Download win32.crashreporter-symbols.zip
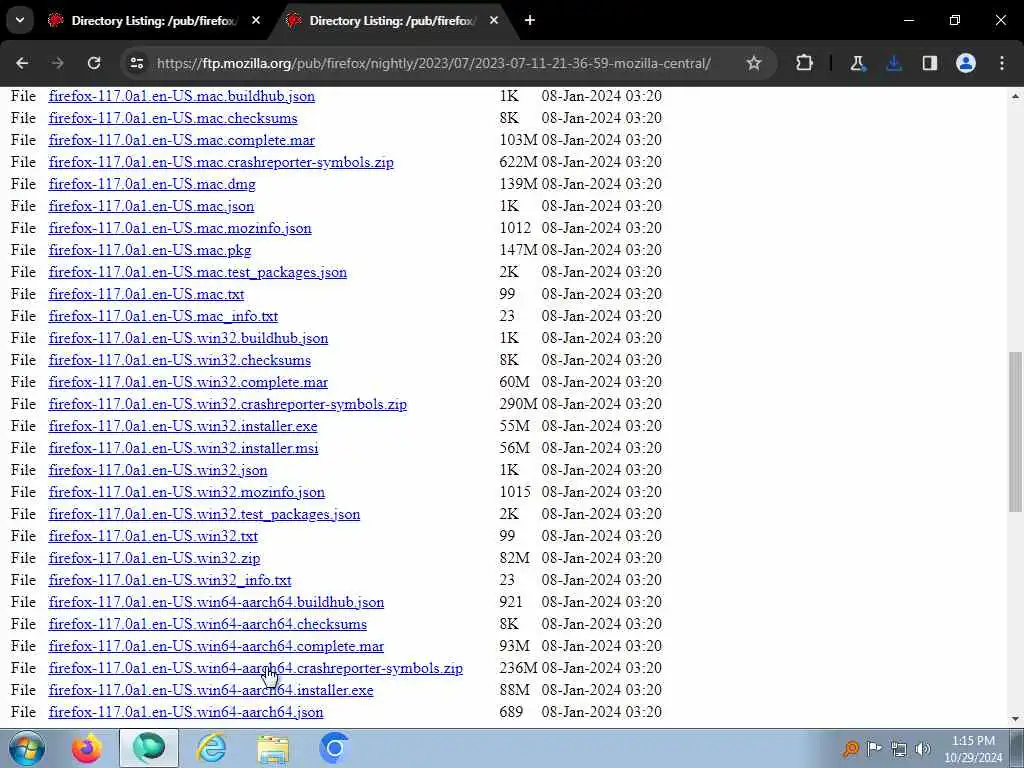The image size is (1024, 768). [228, 404]
